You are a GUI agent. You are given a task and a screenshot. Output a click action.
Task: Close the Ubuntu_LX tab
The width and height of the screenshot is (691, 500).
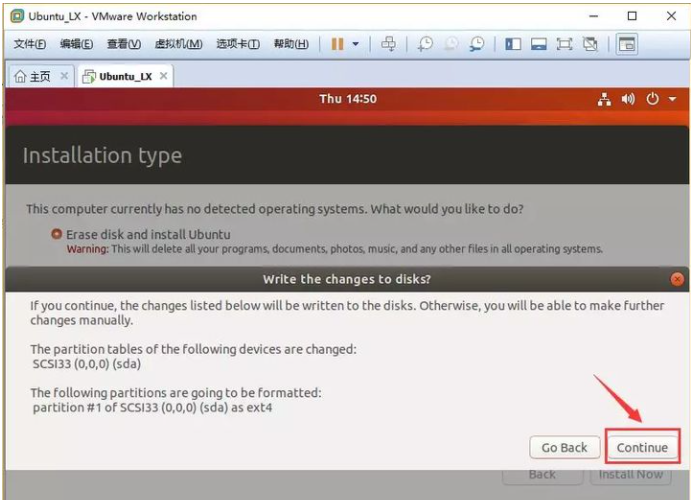pos(163,76)
